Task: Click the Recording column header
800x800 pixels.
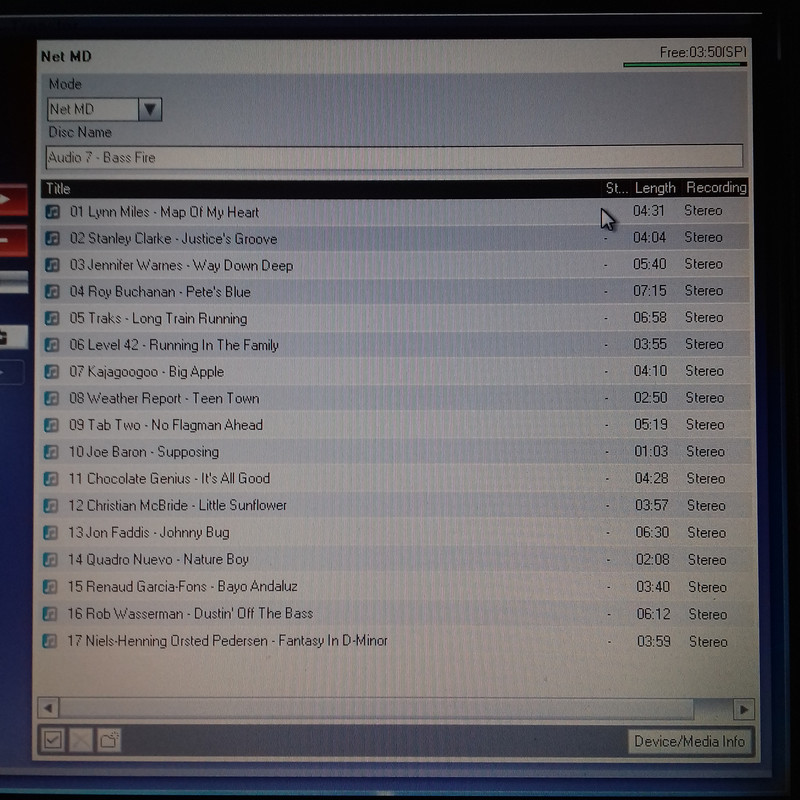Action: point(716,188)
